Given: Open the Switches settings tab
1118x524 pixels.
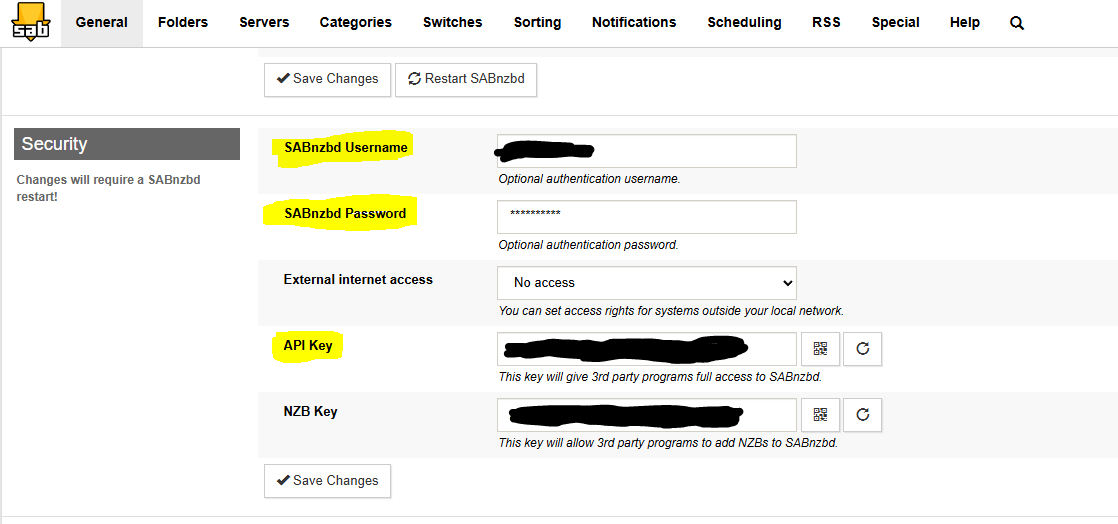Looking at the screenshot, I should (x=452, y=22).
